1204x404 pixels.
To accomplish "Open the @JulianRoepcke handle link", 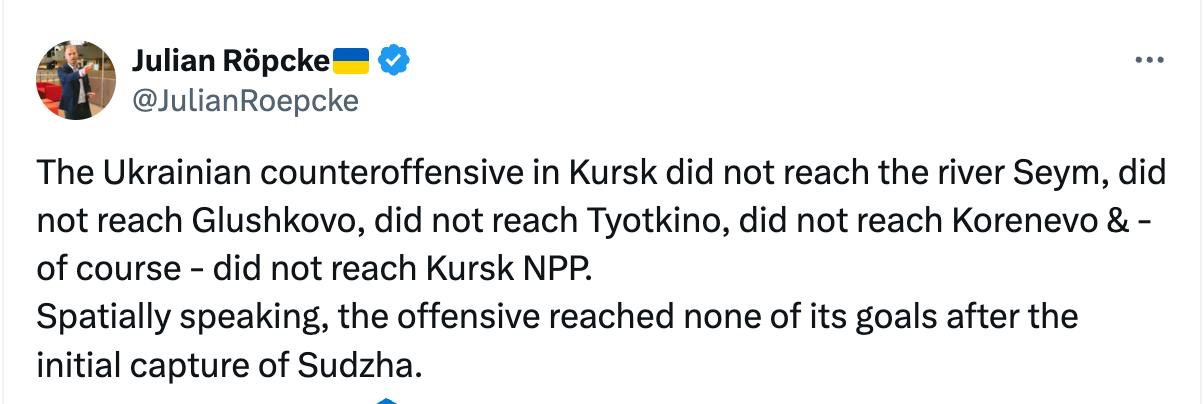I will pyautogui.click(x=244, y=100).
